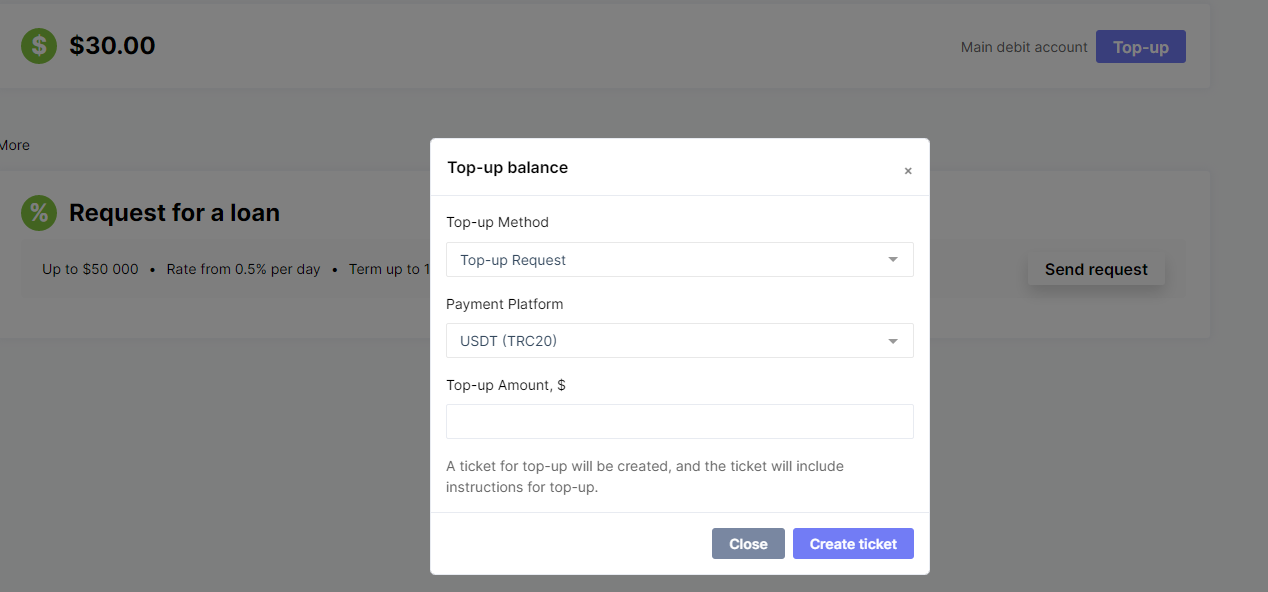Image resolution: width=1268 pixels, height=592 pixels.
Task: Click the green percent loan icon
Action: 39,213
